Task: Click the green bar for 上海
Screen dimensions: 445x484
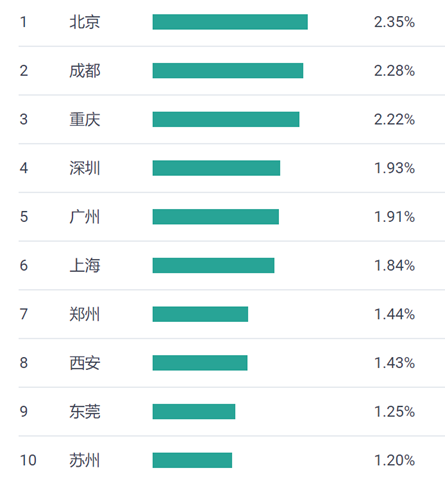Action: coord(213,265)
